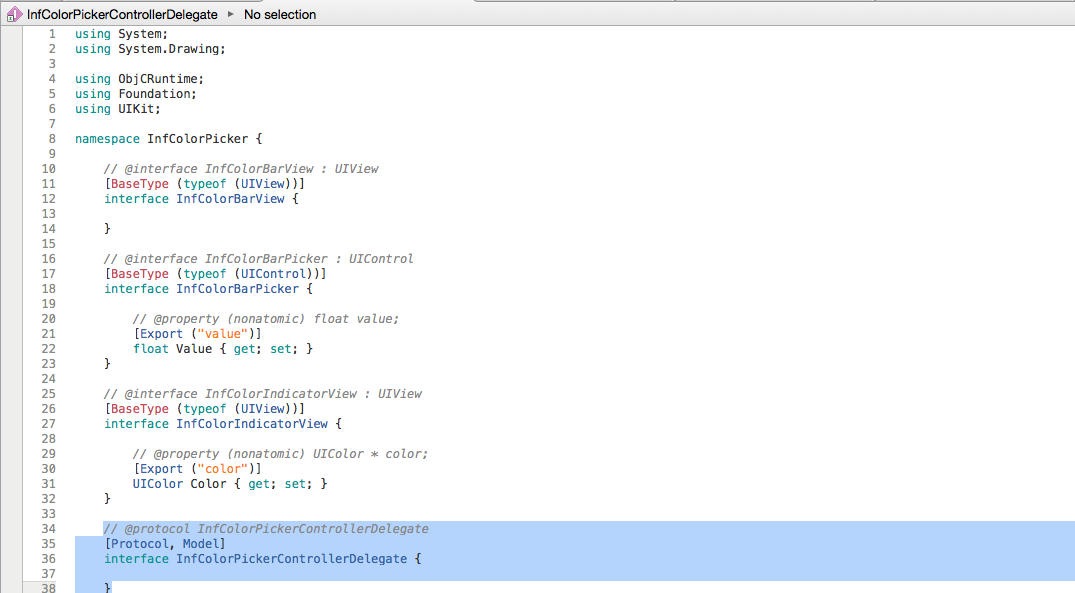Screen dimensions: 1075x593
Task: Click comment '@interface InfColorBarView : UIView'
Action: coord(241,169)
